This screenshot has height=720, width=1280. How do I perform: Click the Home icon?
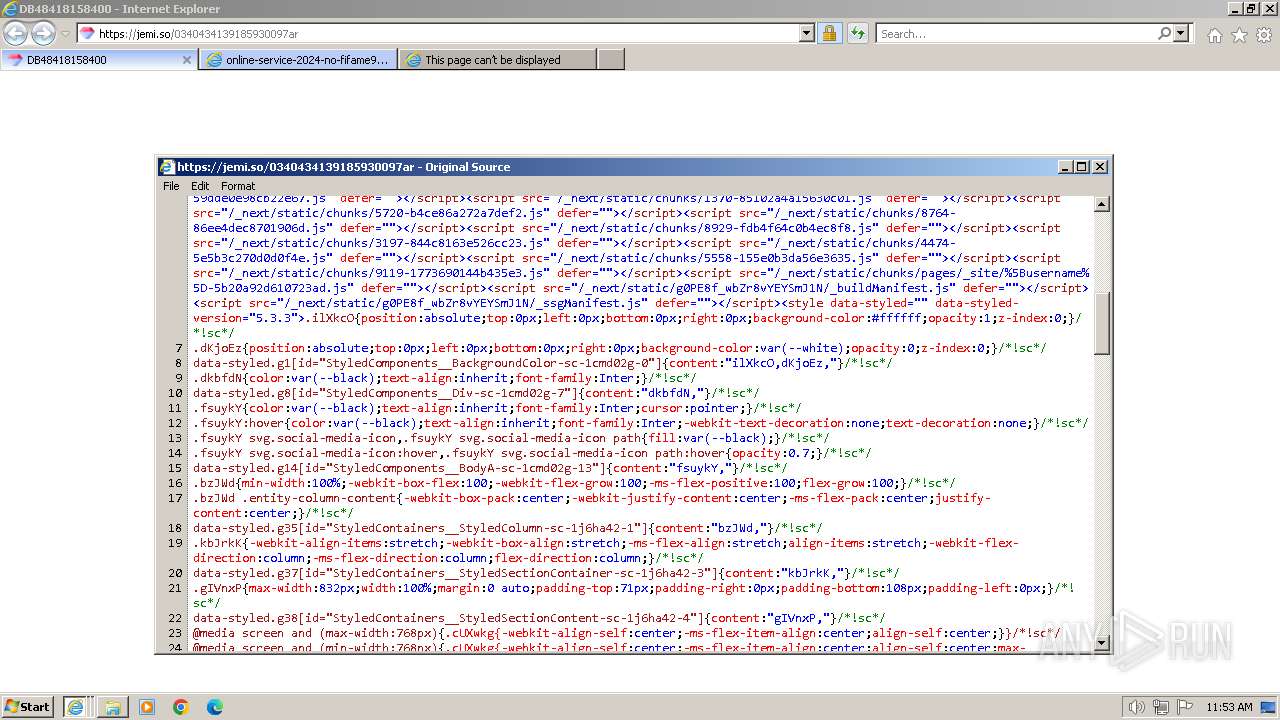(1214, 35)
